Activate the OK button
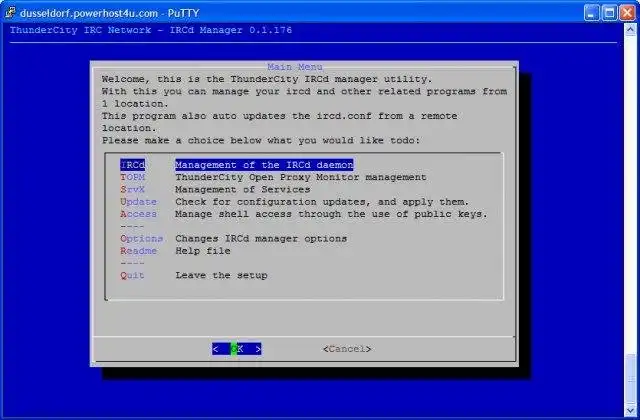The image size is (640, 420). tap(237, 349)
